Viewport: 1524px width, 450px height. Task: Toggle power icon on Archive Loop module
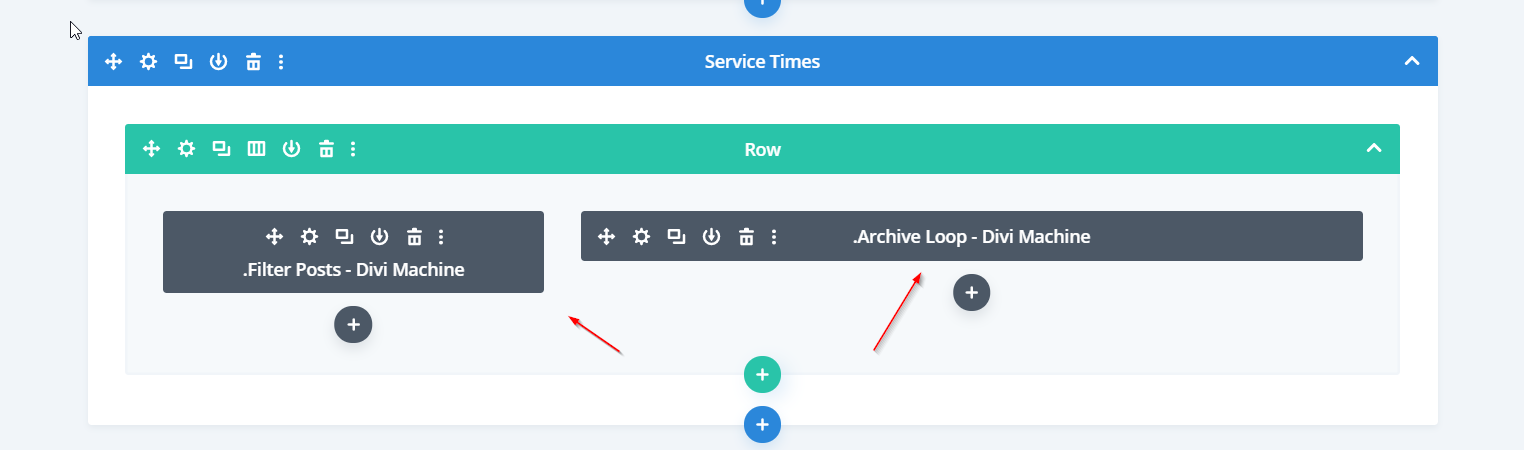[711, 237]
